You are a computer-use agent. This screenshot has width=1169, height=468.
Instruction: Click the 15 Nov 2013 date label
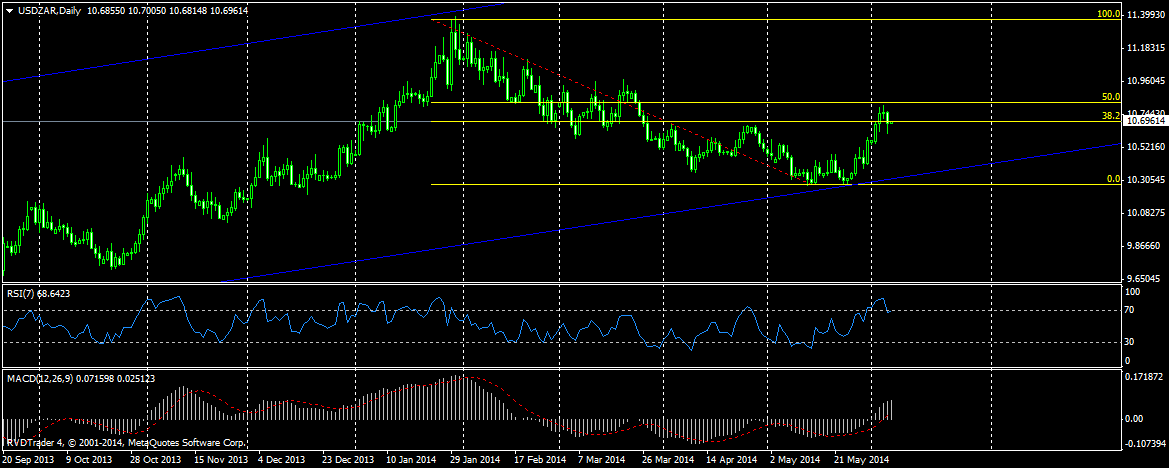pos(220,460)
